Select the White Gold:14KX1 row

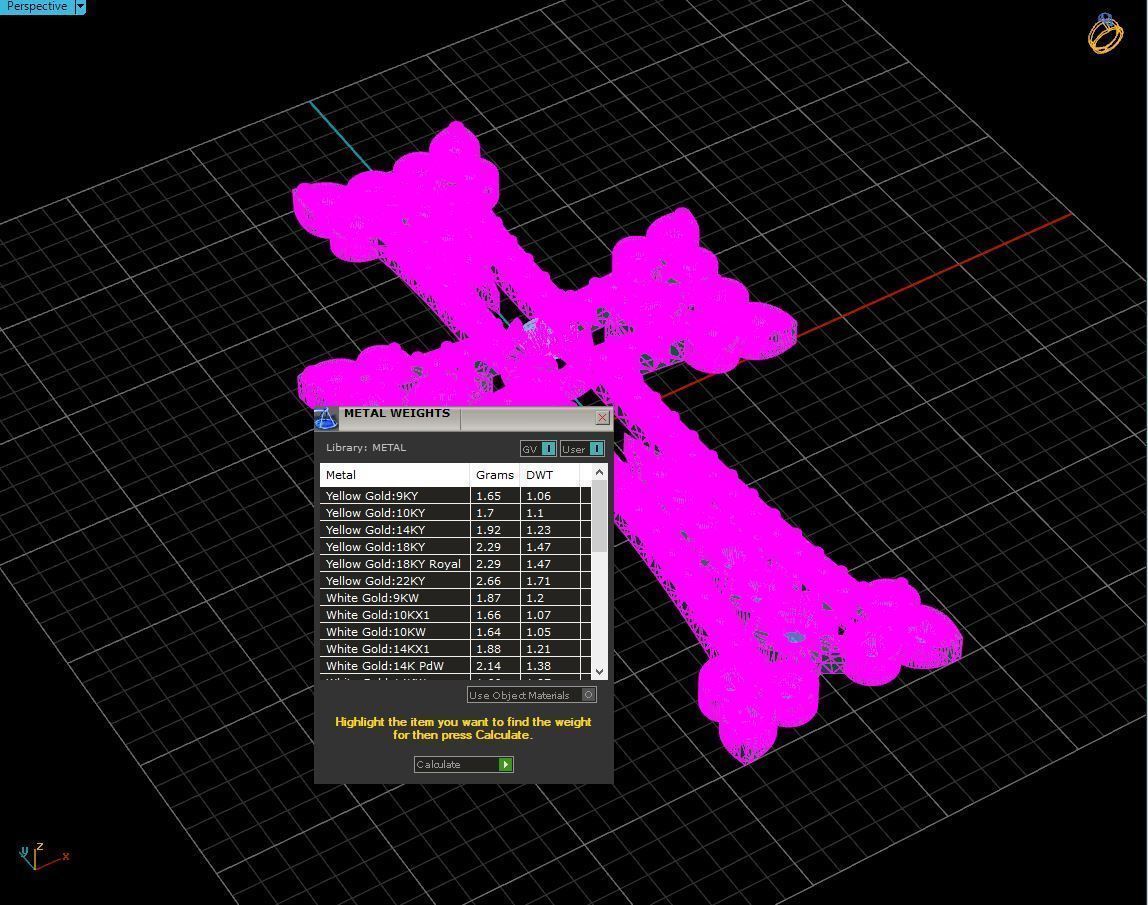click(455, 649)
